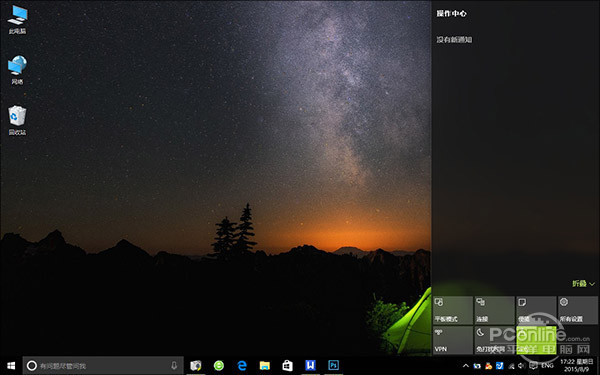Open the blue W app on taskbar

tap(310, 366)
